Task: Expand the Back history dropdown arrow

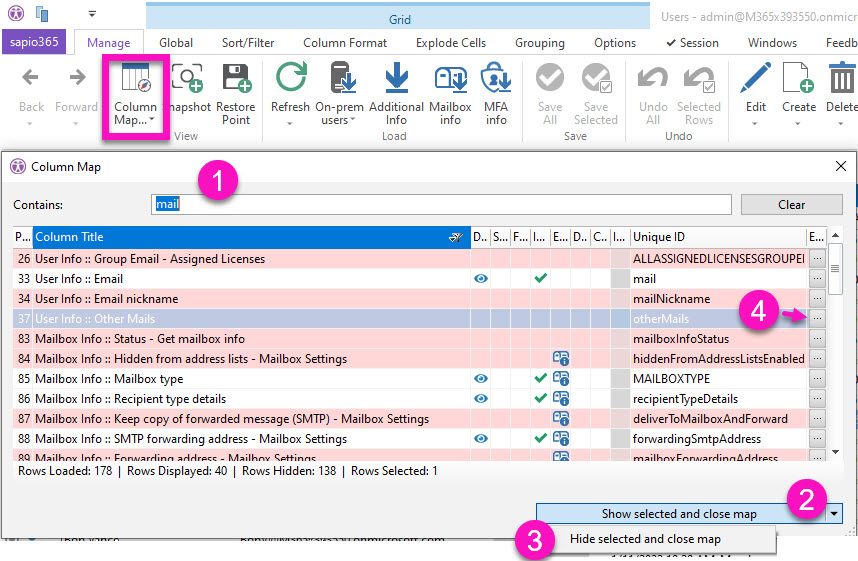Action: [x=30, y=124]
